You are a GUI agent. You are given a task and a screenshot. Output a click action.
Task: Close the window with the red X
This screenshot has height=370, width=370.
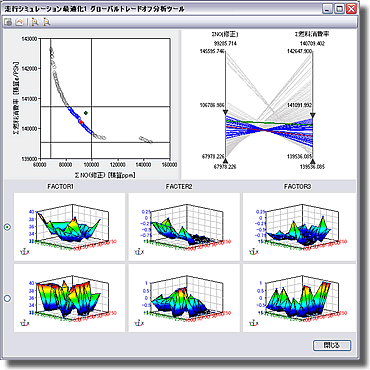[351, 9]
